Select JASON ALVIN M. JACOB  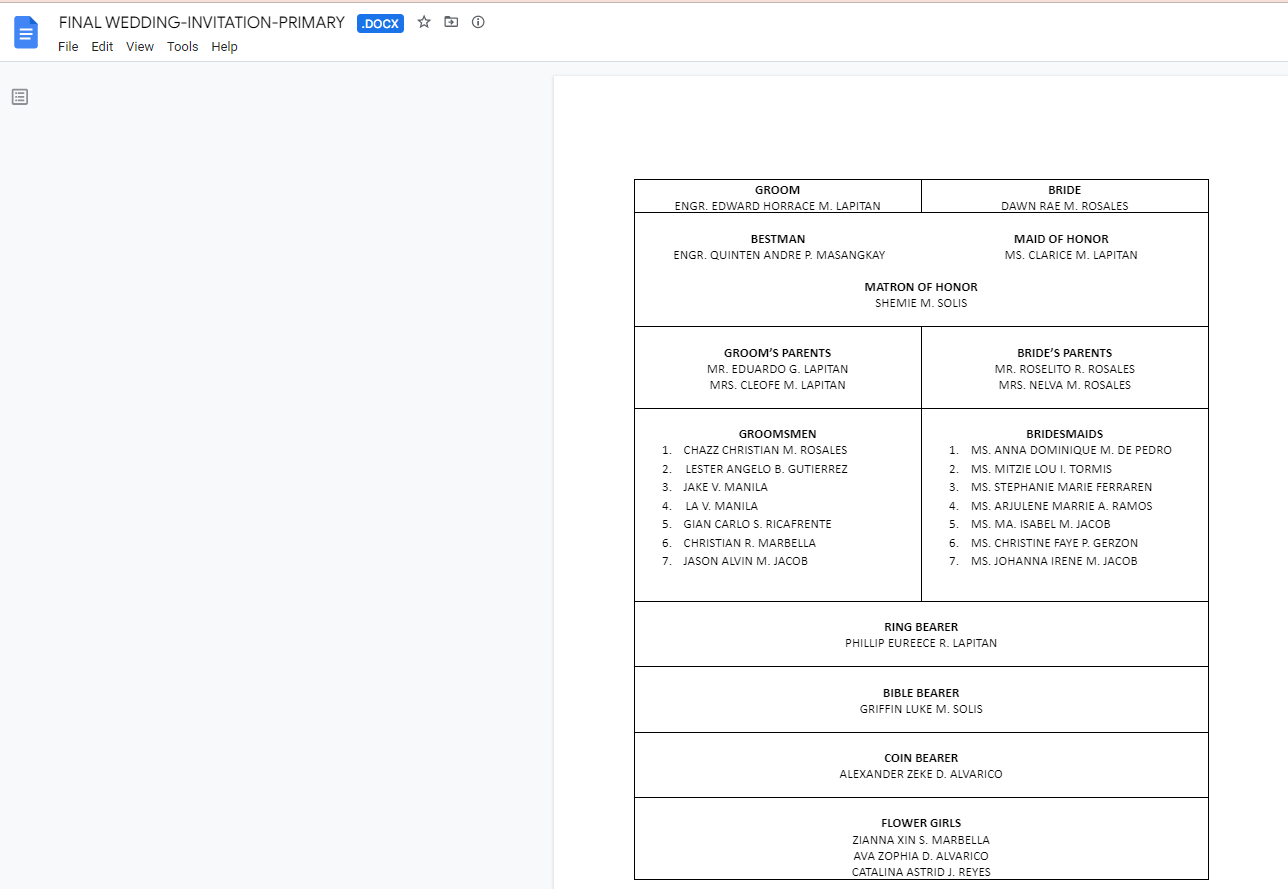point(746,561)
